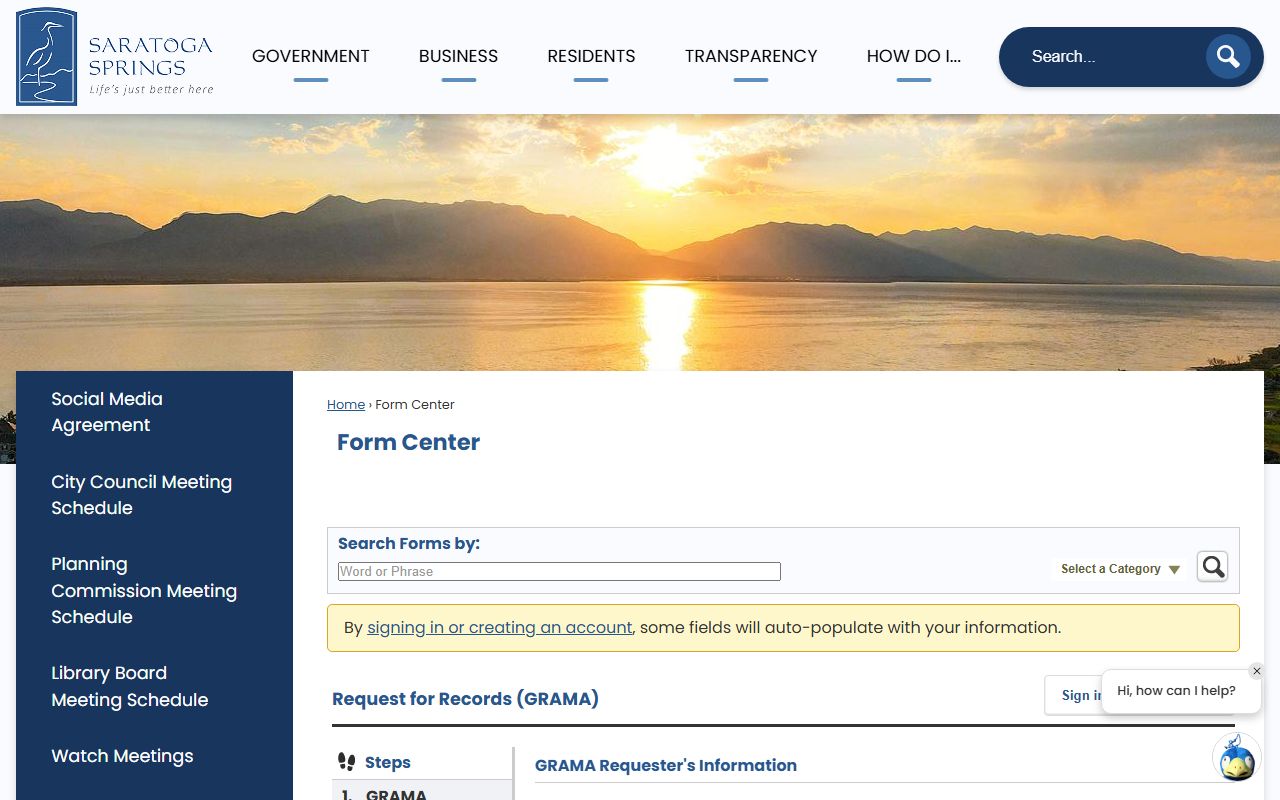Viewport: 1280px width, 800px height.
Task: Dismiss the 'Hi, how can I help?' bubble
Action: point(1257,671)
